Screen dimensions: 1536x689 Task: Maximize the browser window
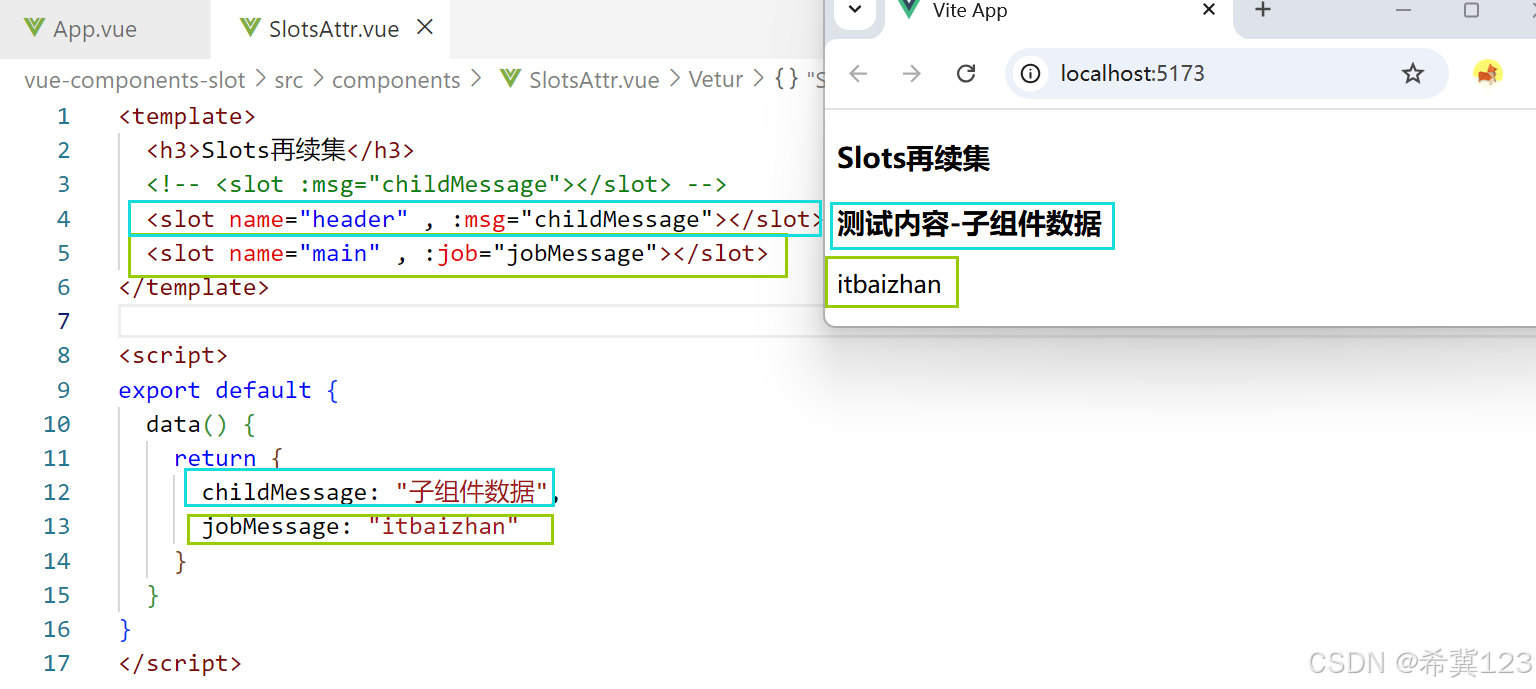coord(1471,10)
